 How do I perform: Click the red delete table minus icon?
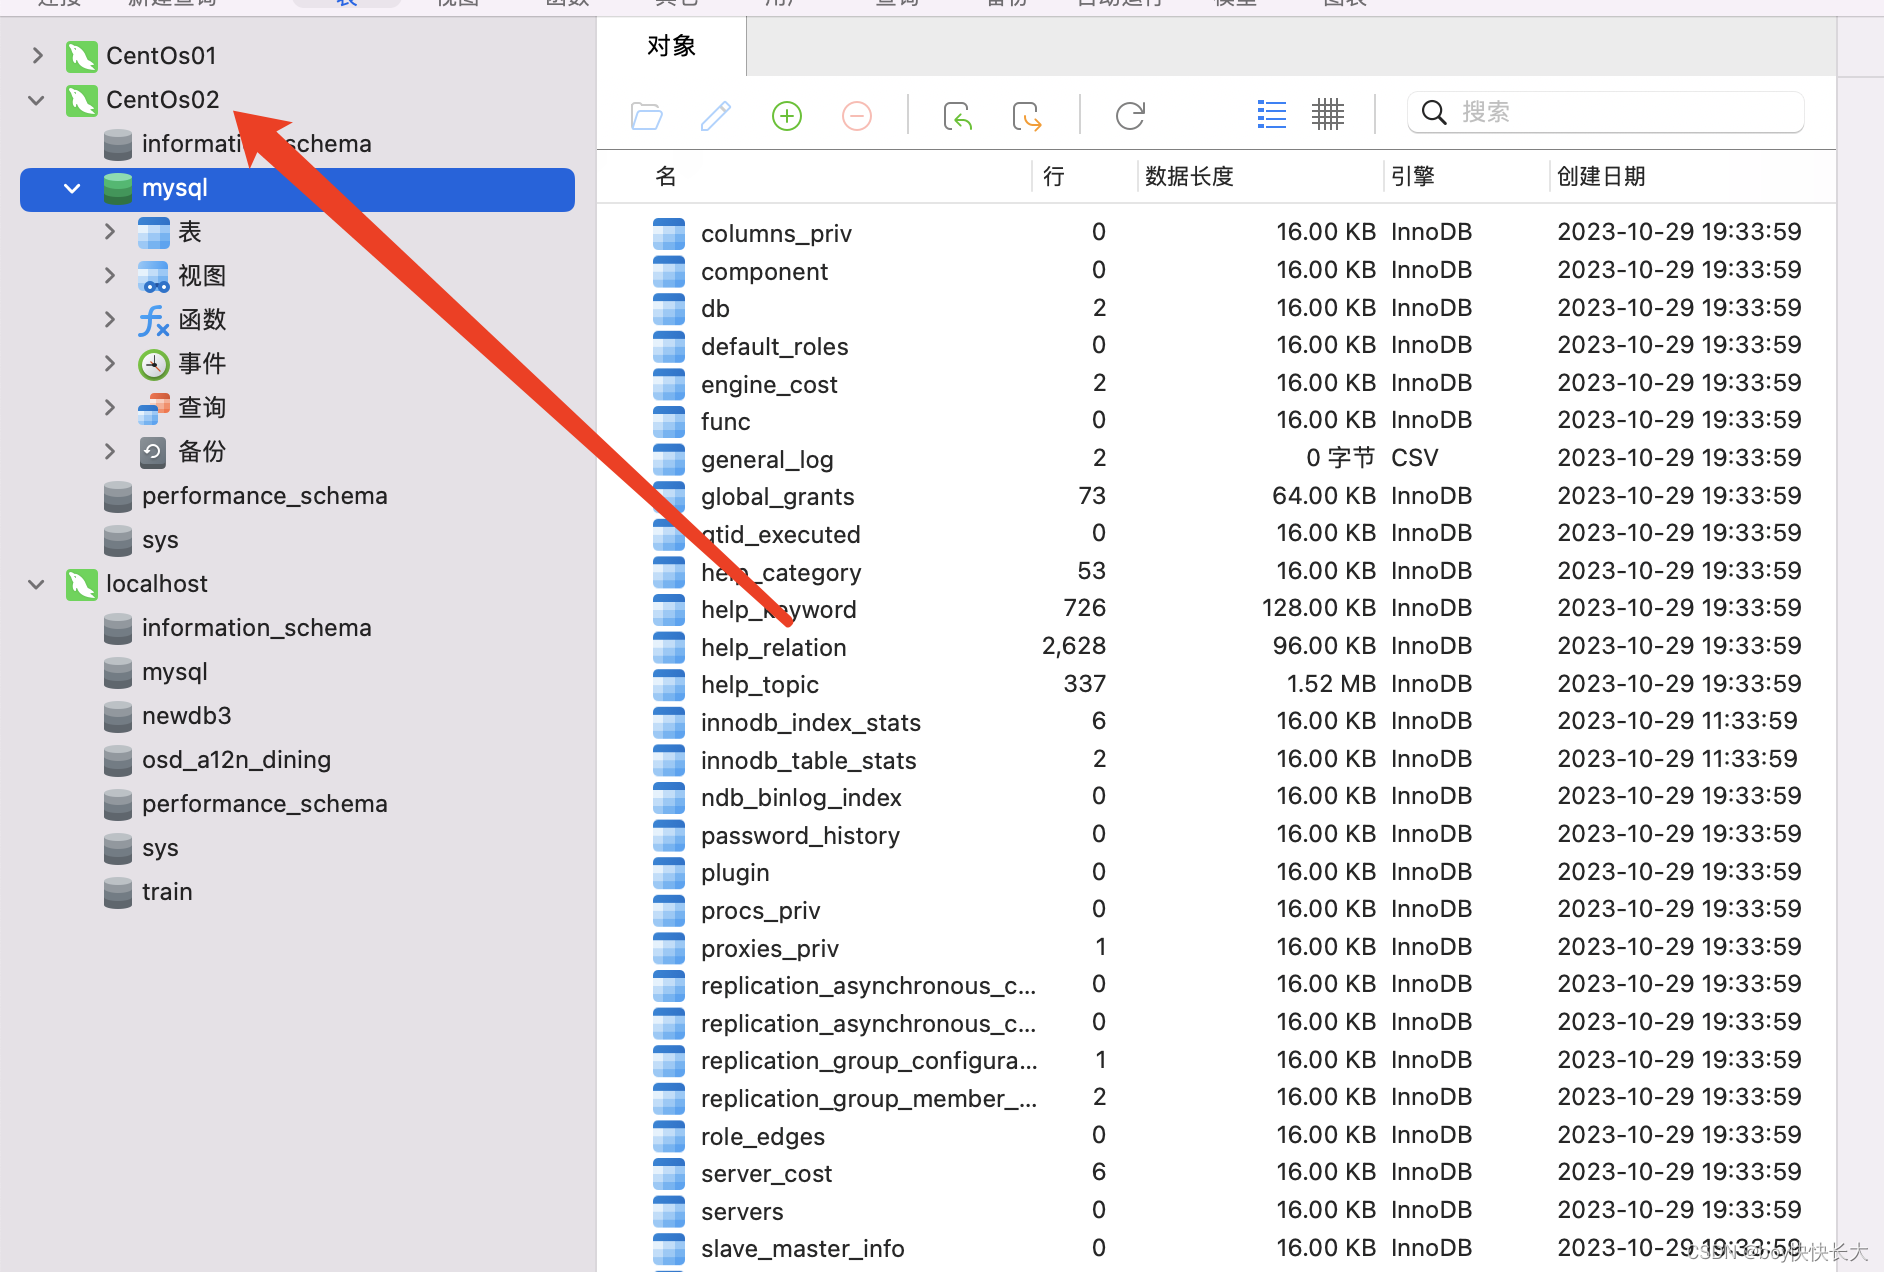tap(856, 116)
